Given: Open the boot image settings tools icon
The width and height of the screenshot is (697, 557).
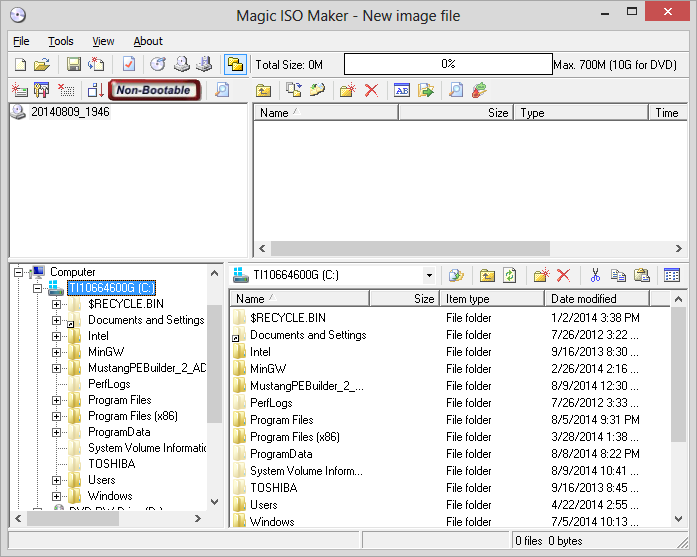Looking at the screenshot, I should coord(42,90).
